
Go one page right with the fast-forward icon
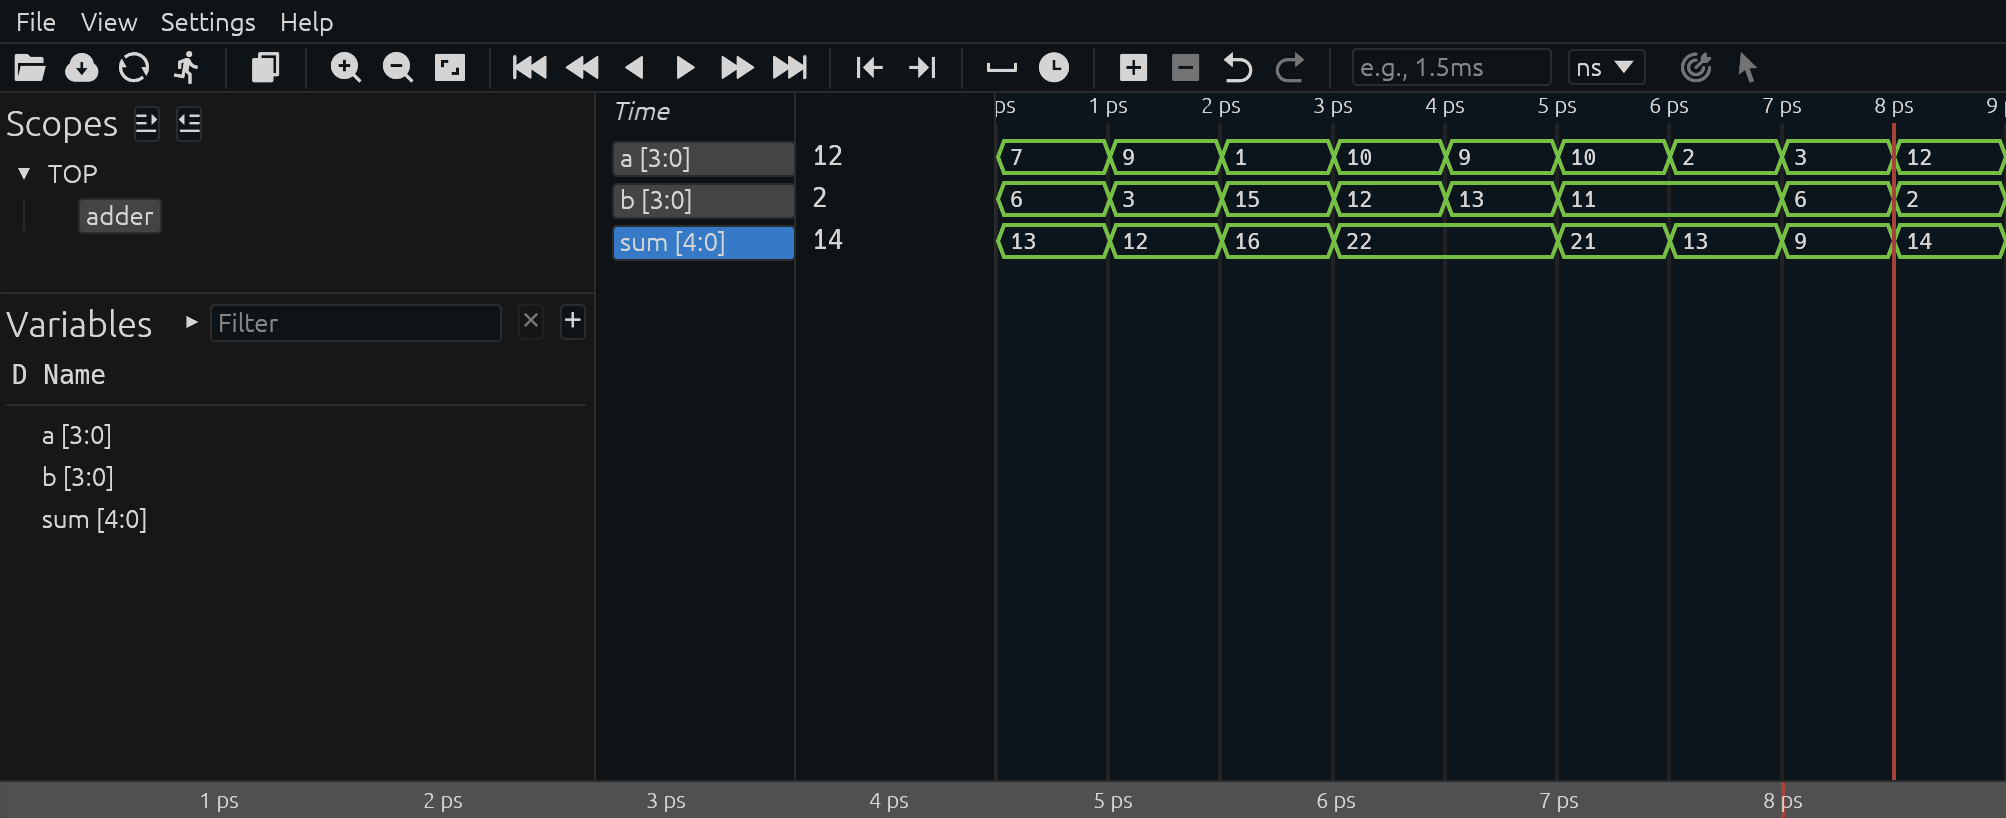click(x=738, y=68)
